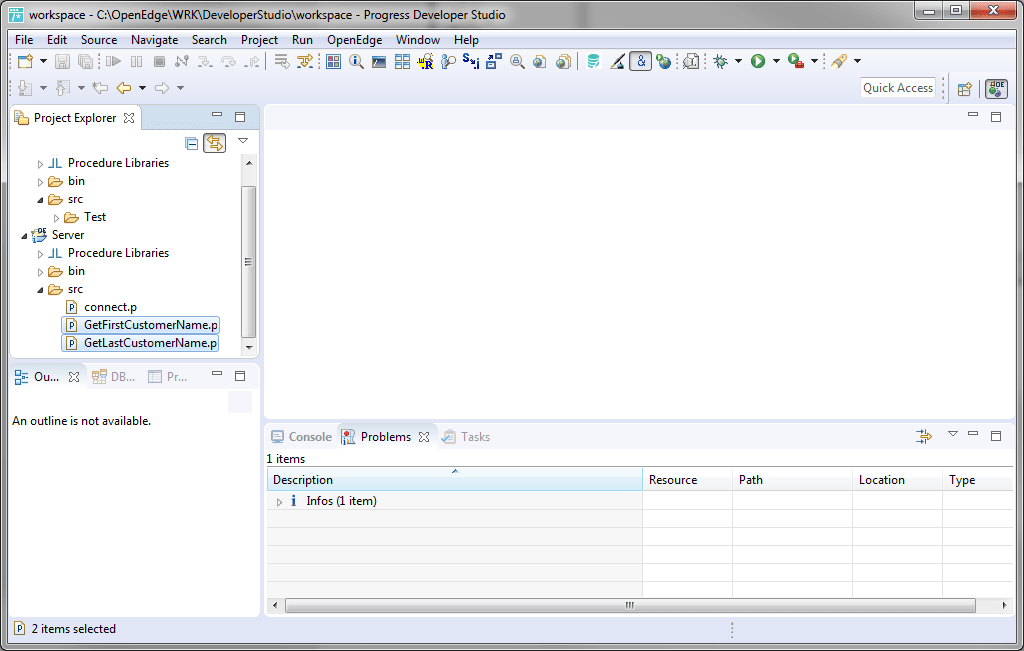Switch to the DB Structure tab
The image size is (1024, 651).
[114, 377]
